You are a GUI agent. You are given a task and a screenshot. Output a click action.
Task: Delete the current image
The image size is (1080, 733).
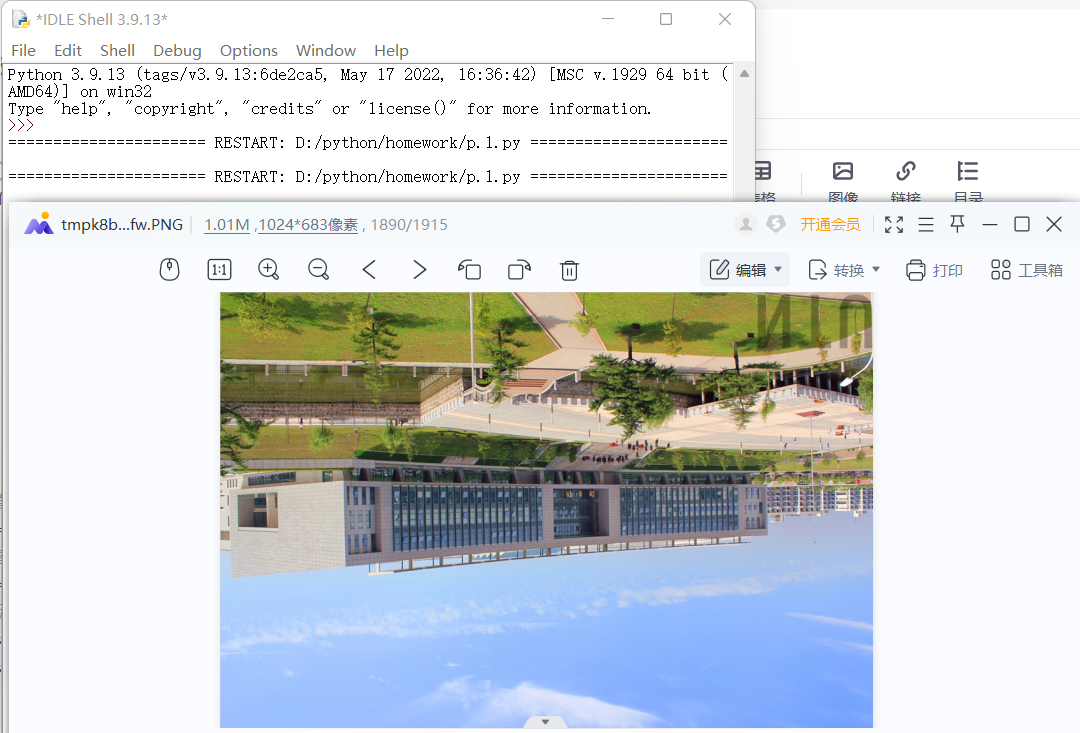click(569, 269)
